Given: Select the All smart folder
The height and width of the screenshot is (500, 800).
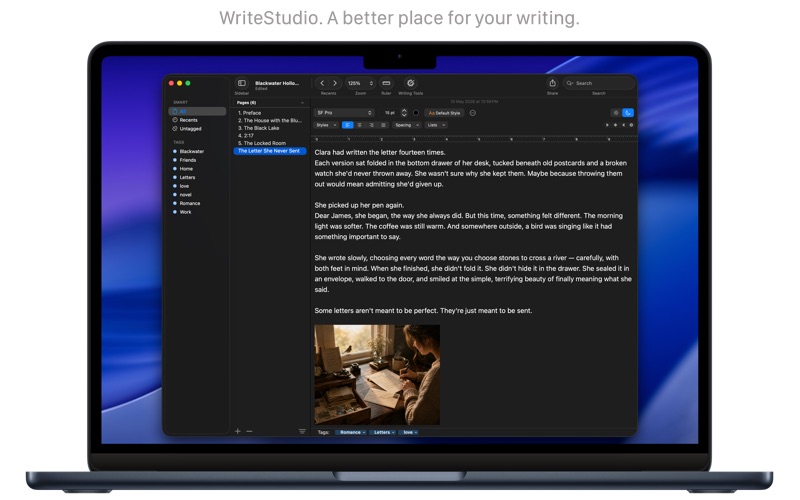Looking at the screenshot, I should 197,111.
